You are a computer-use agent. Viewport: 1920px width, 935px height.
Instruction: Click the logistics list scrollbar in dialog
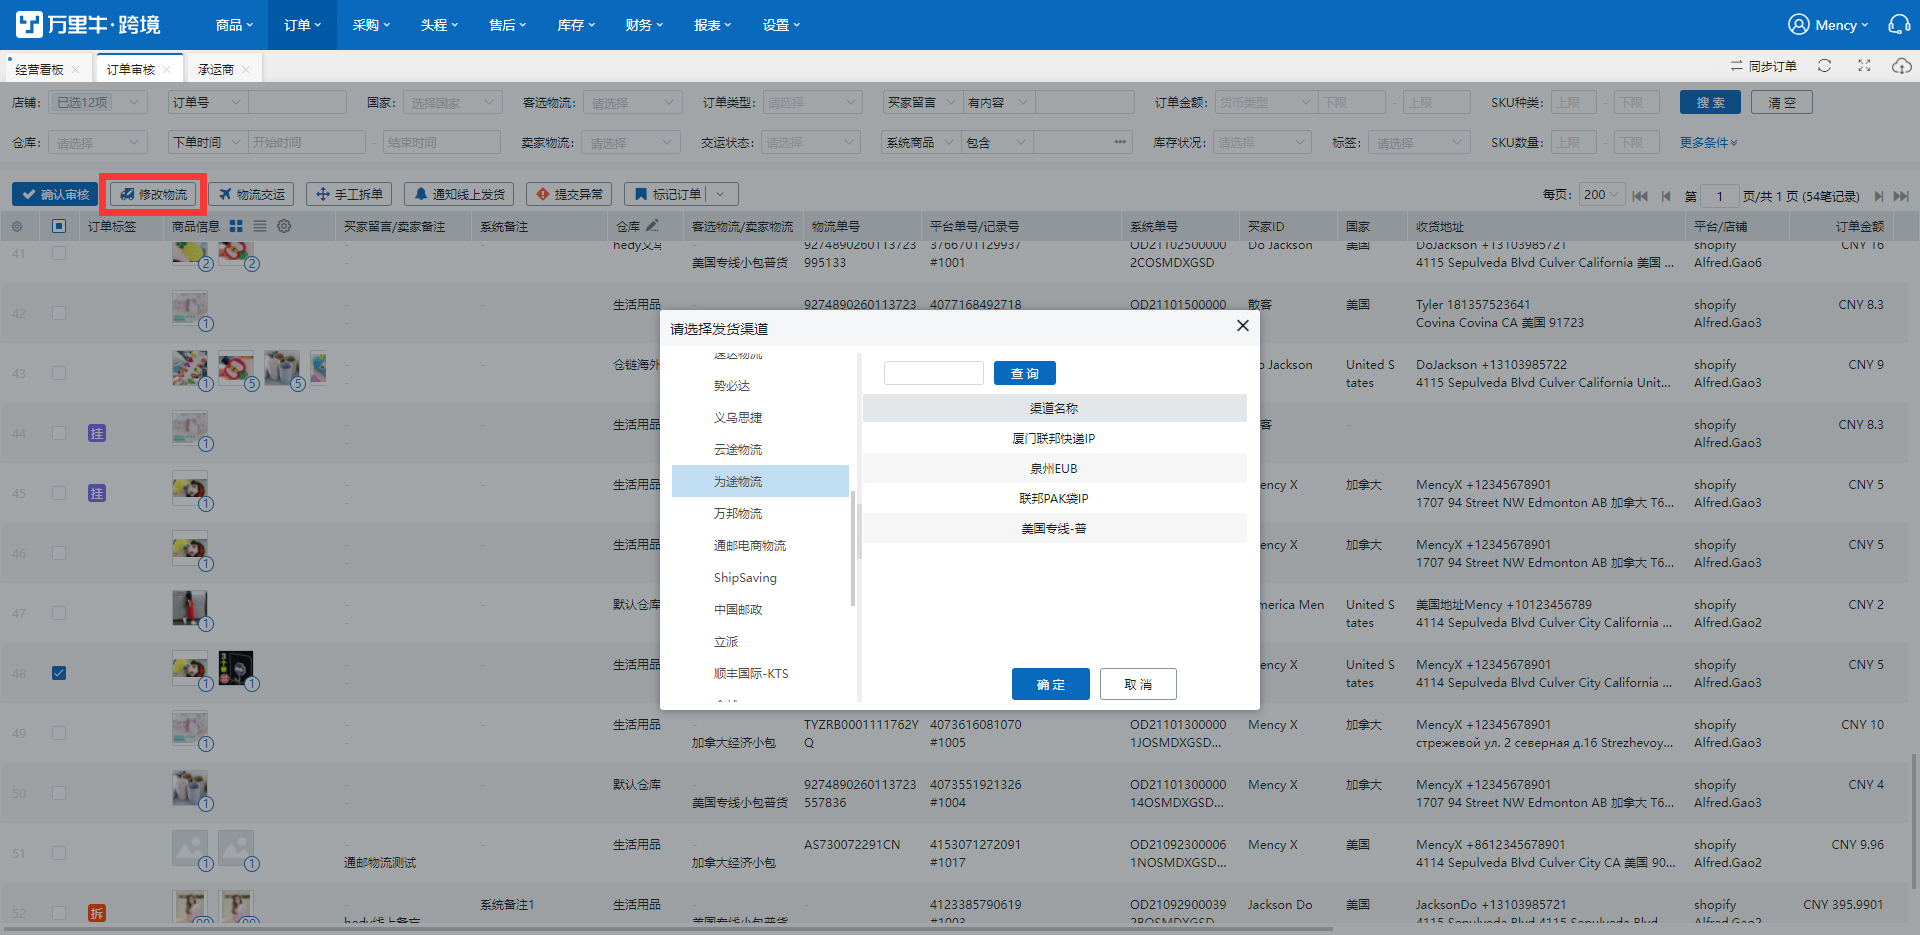853,548
